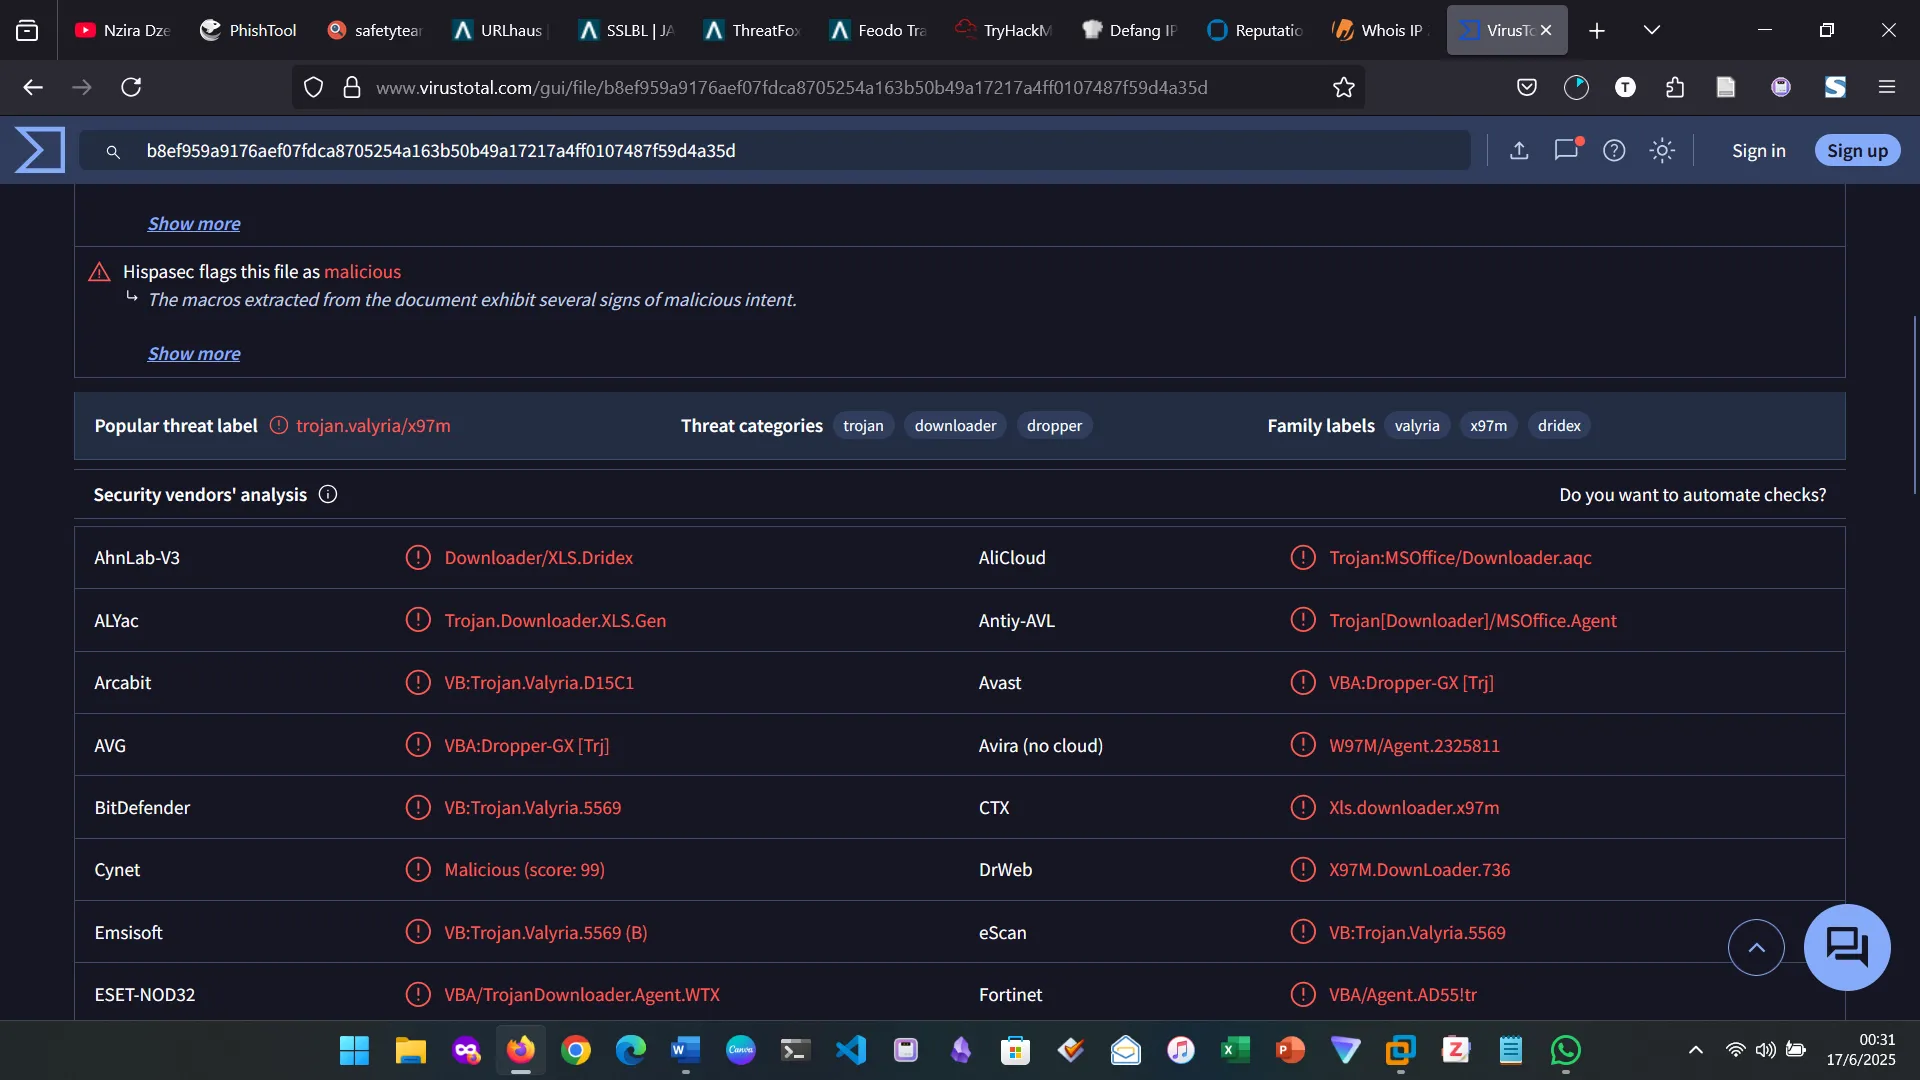
Task: Open the list all tabs dropdown chevron
Action: (1652, 30)
